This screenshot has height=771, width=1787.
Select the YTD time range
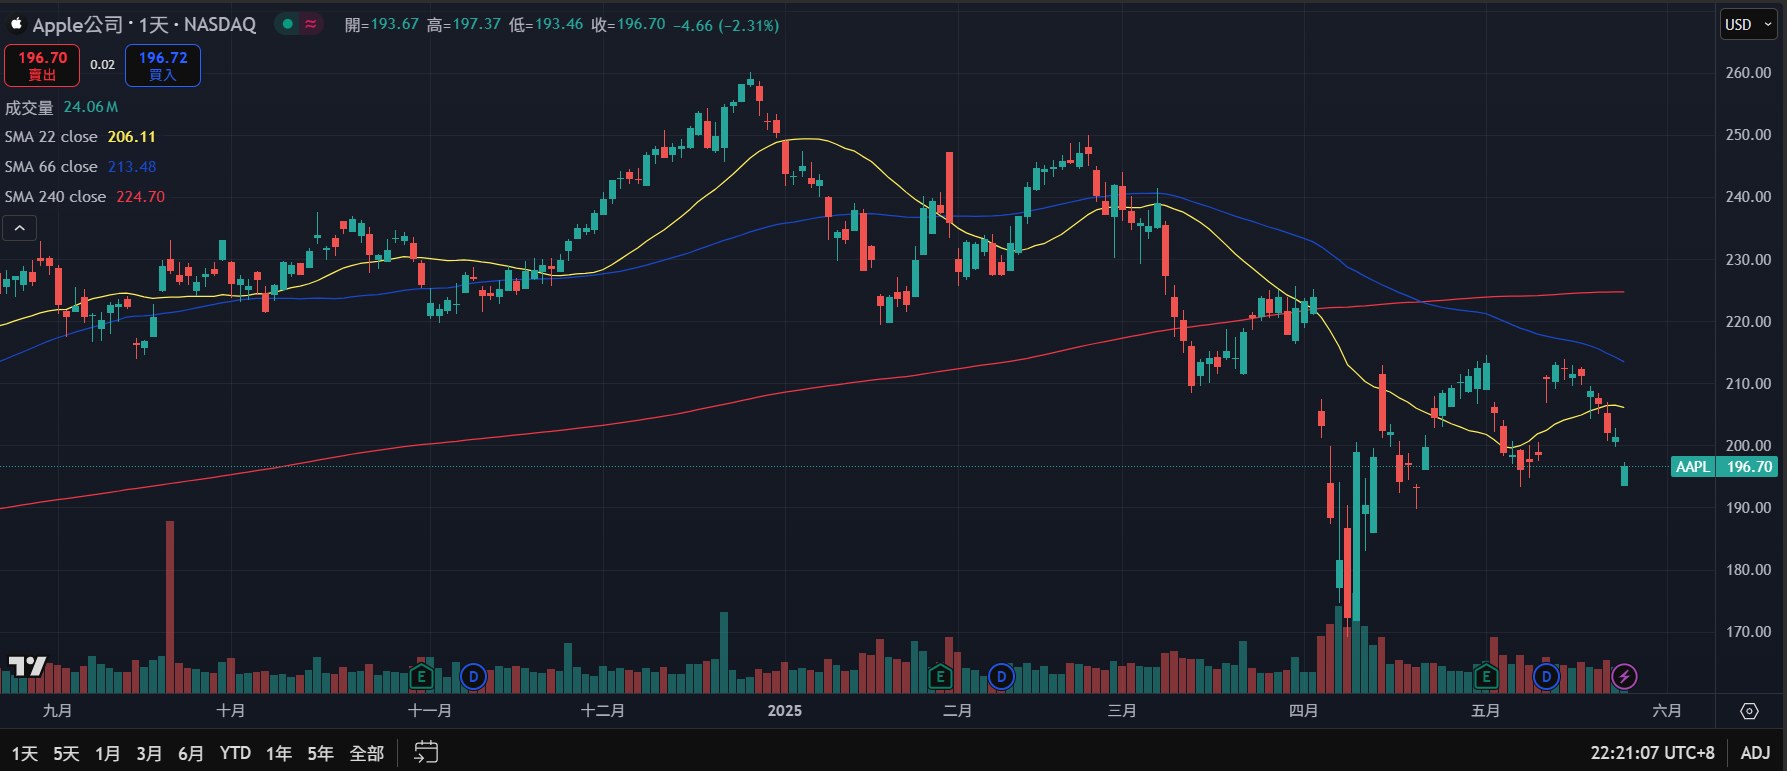[235, 753]
